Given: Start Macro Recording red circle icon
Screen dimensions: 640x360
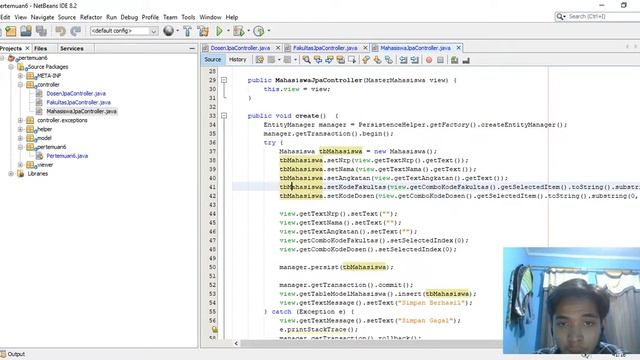Looking at the screenshot, I should 429,60.
